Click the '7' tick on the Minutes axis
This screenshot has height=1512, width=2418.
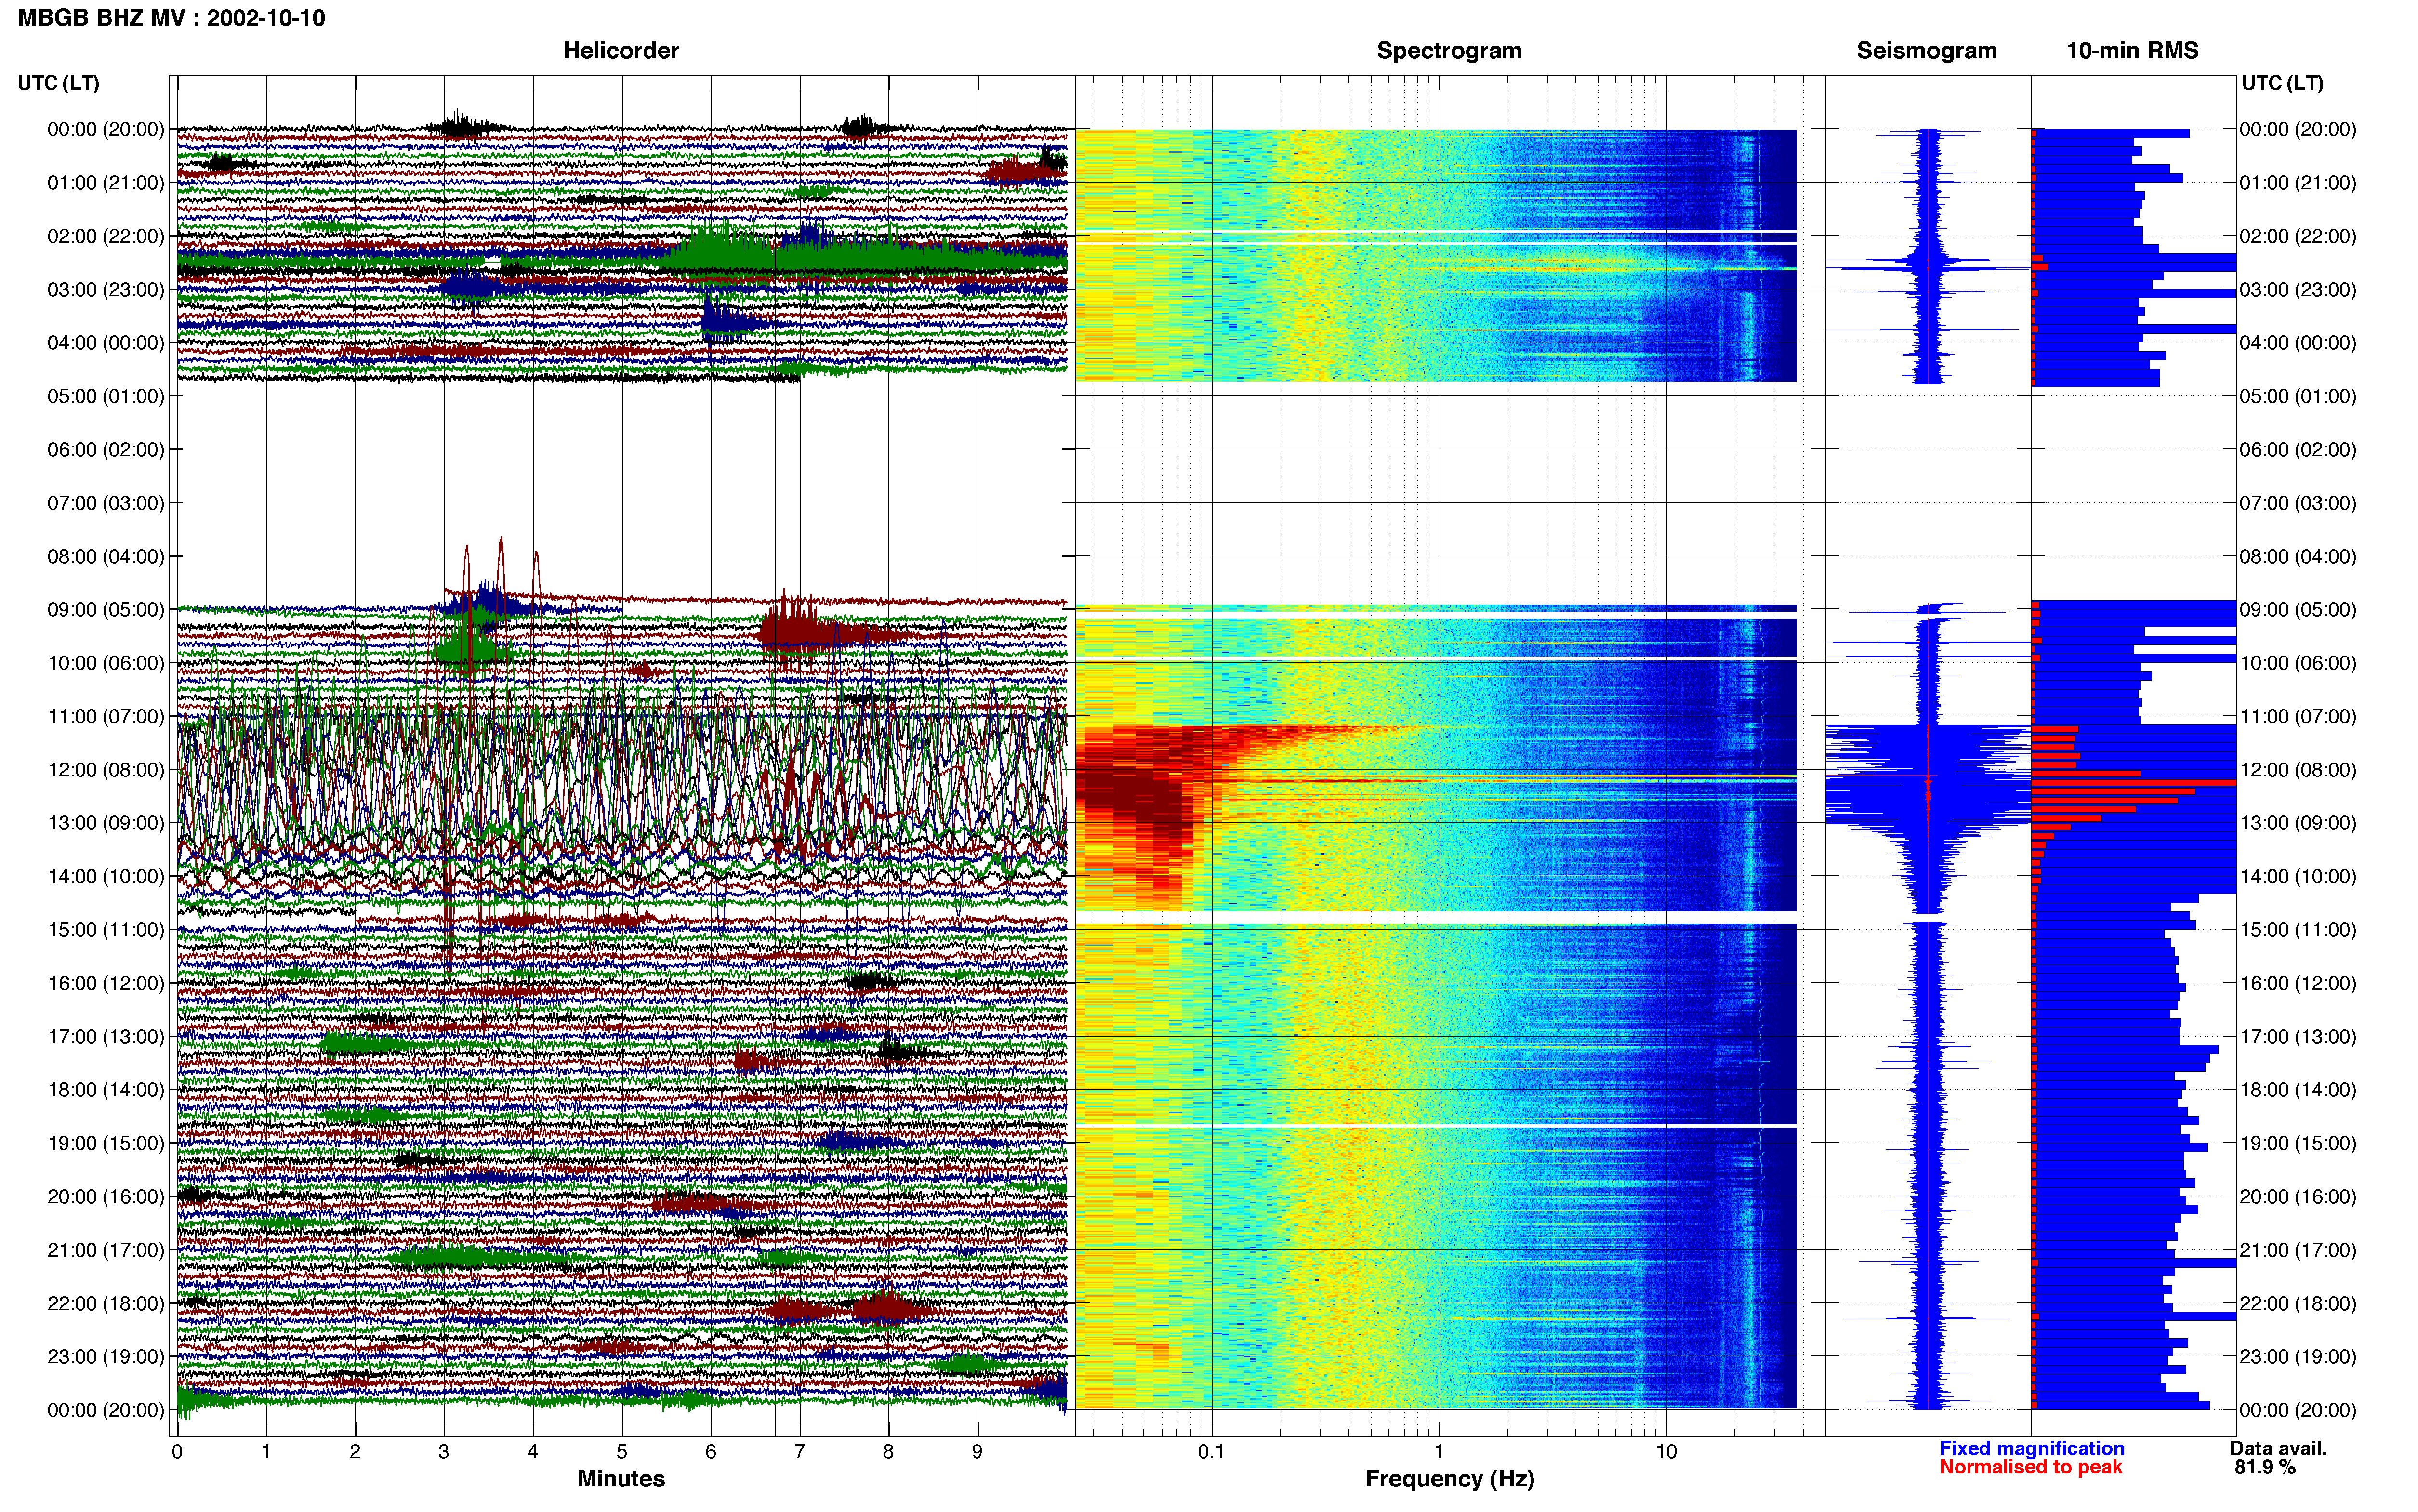(x=800, y=1452)
